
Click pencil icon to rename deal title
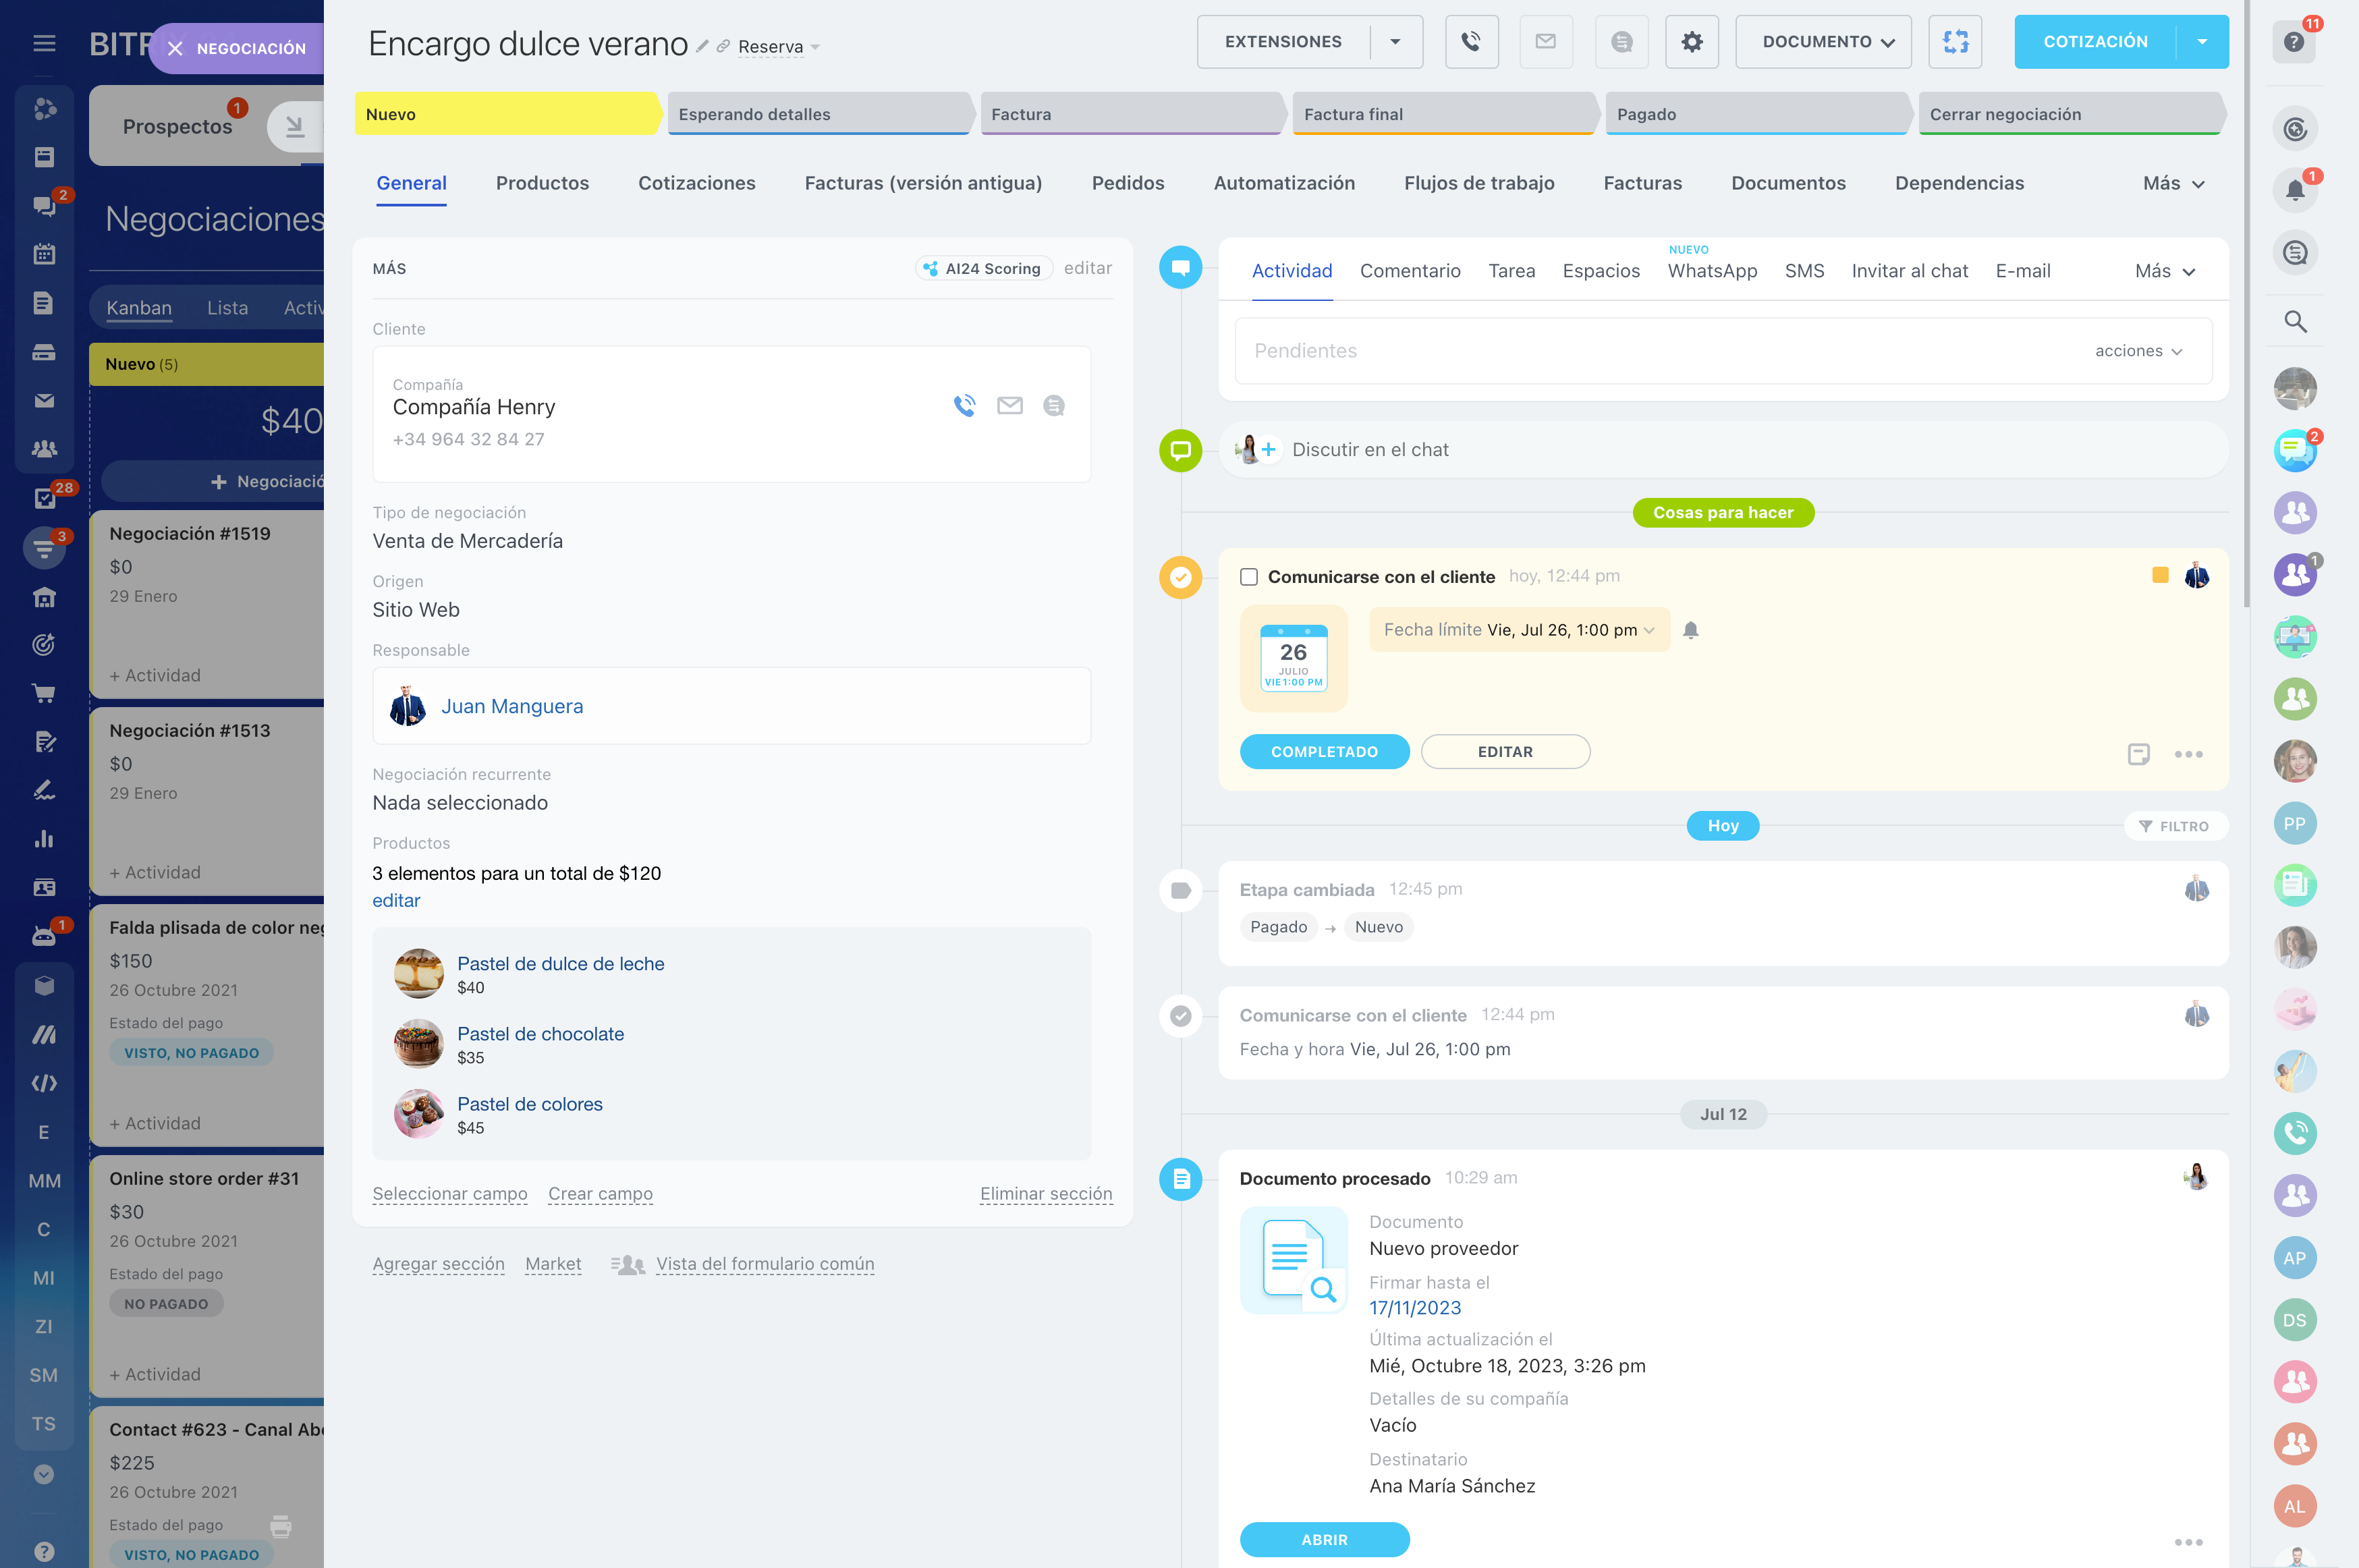point(702,46)
